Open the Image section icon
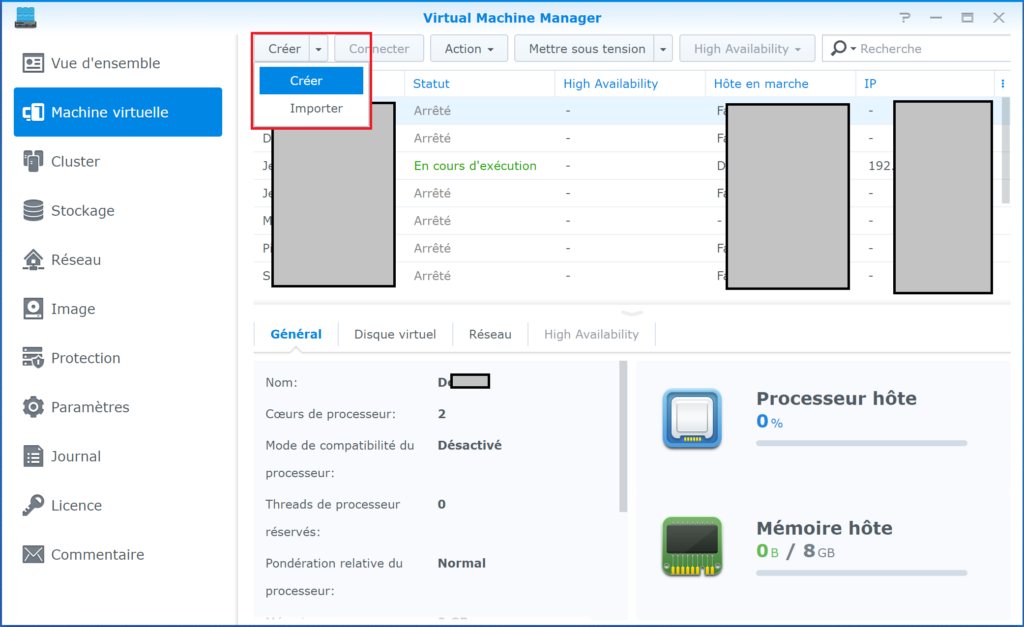Image resolution: width=1024 pixels, height=627 pixels. pyautogui.click(x=34, y=308)
